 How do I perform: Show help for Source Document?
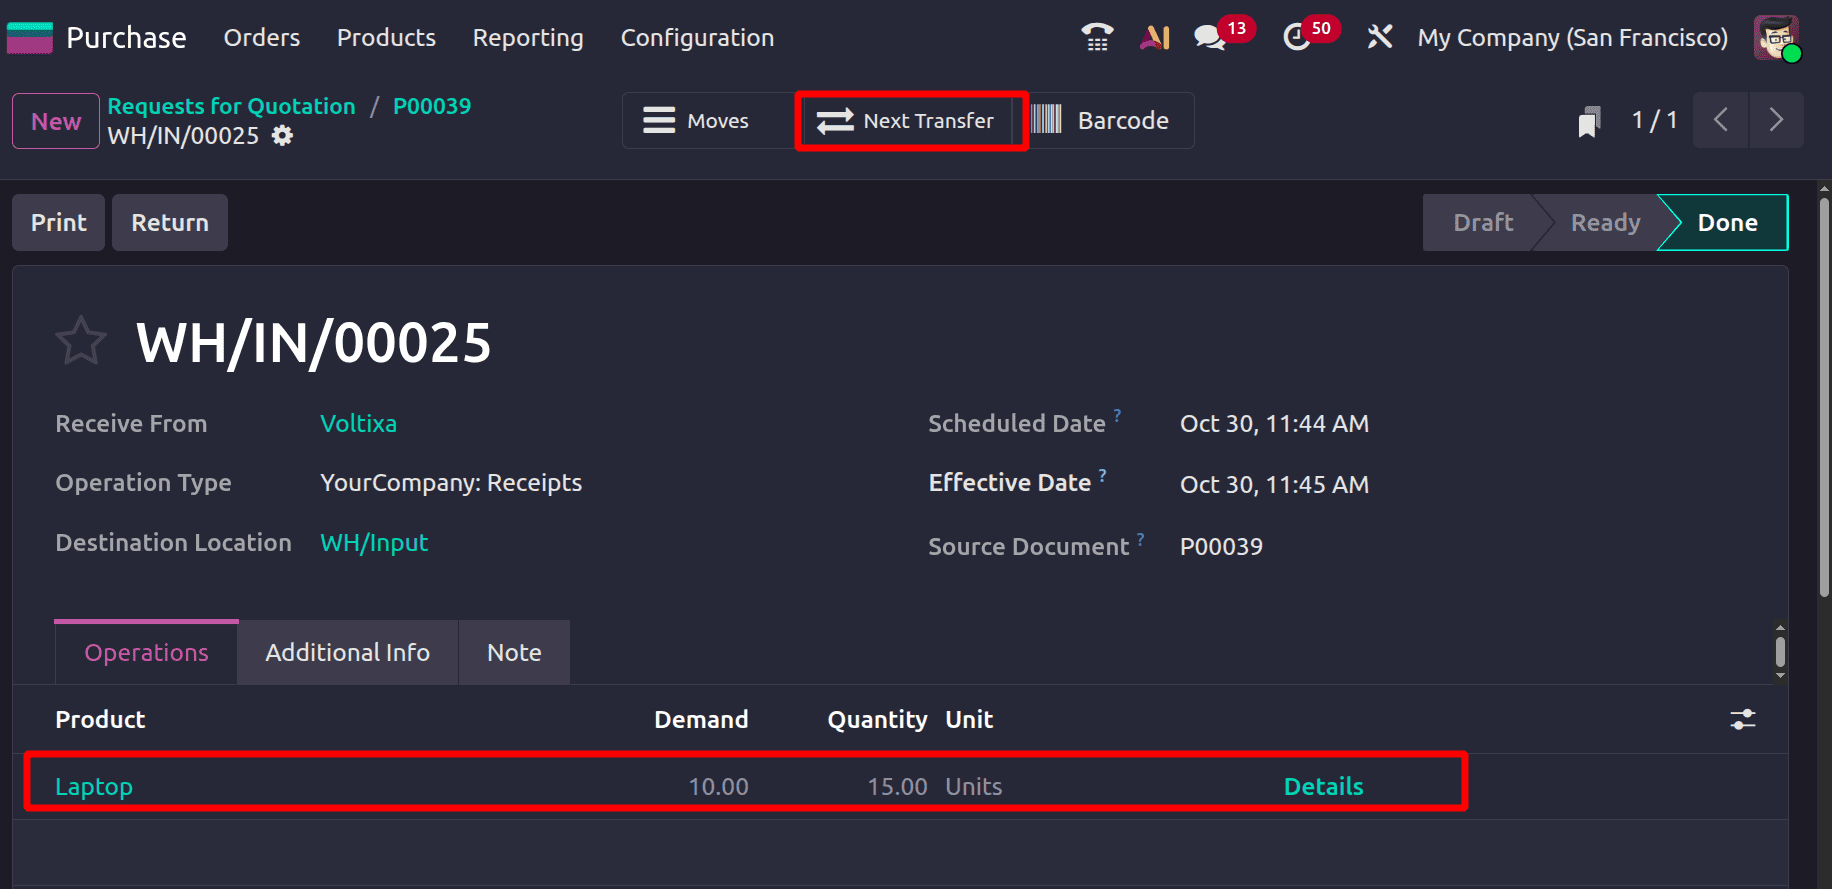1140,538
